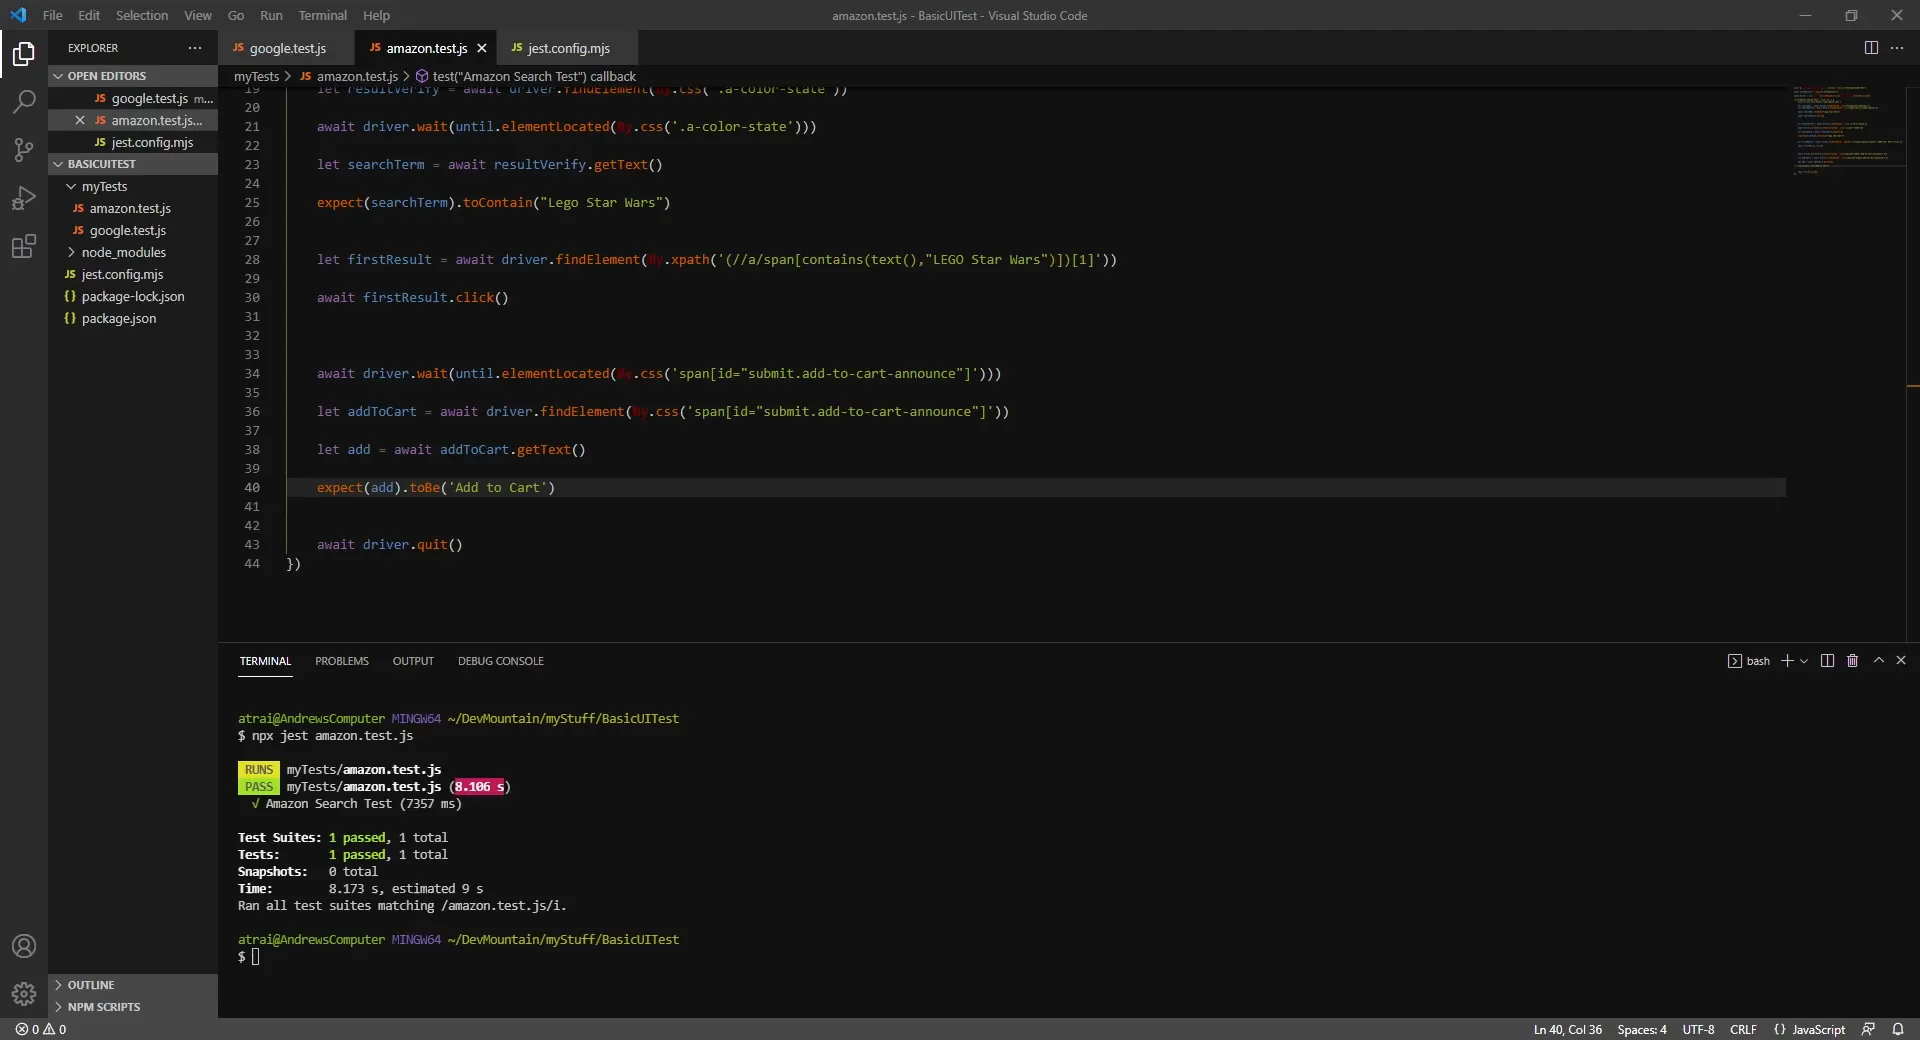Click the code minimap overview

[x=1848, y=130]
